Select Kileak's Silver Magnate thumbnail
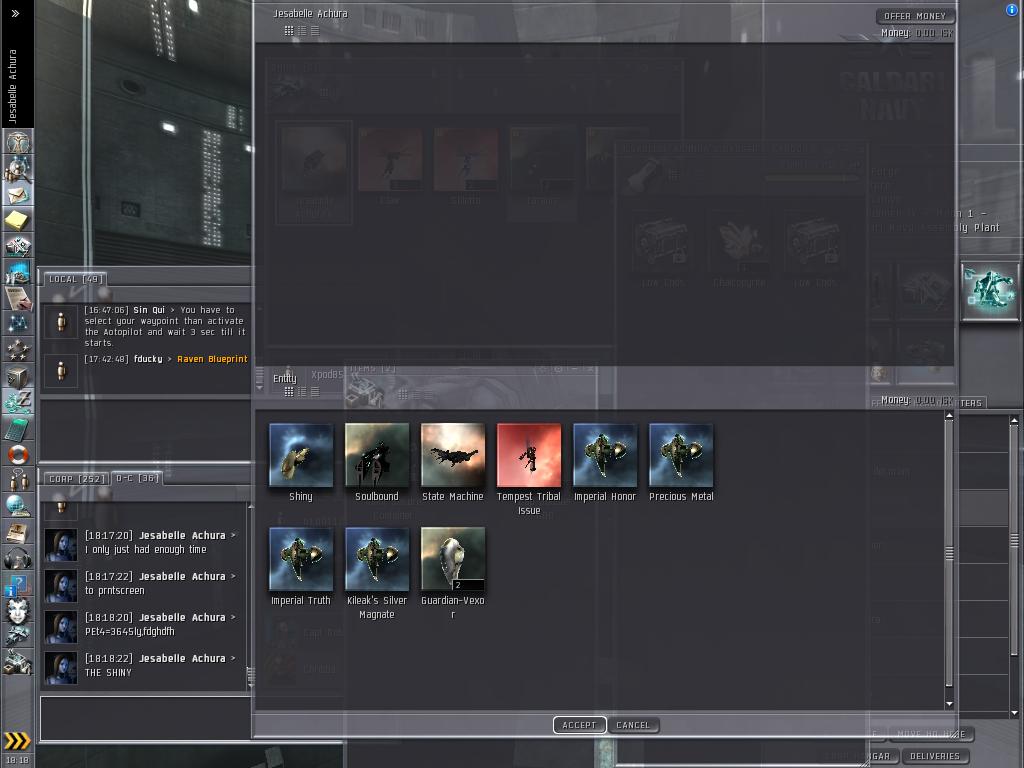Screen dimensions: 1024x768 pos(377,559)
